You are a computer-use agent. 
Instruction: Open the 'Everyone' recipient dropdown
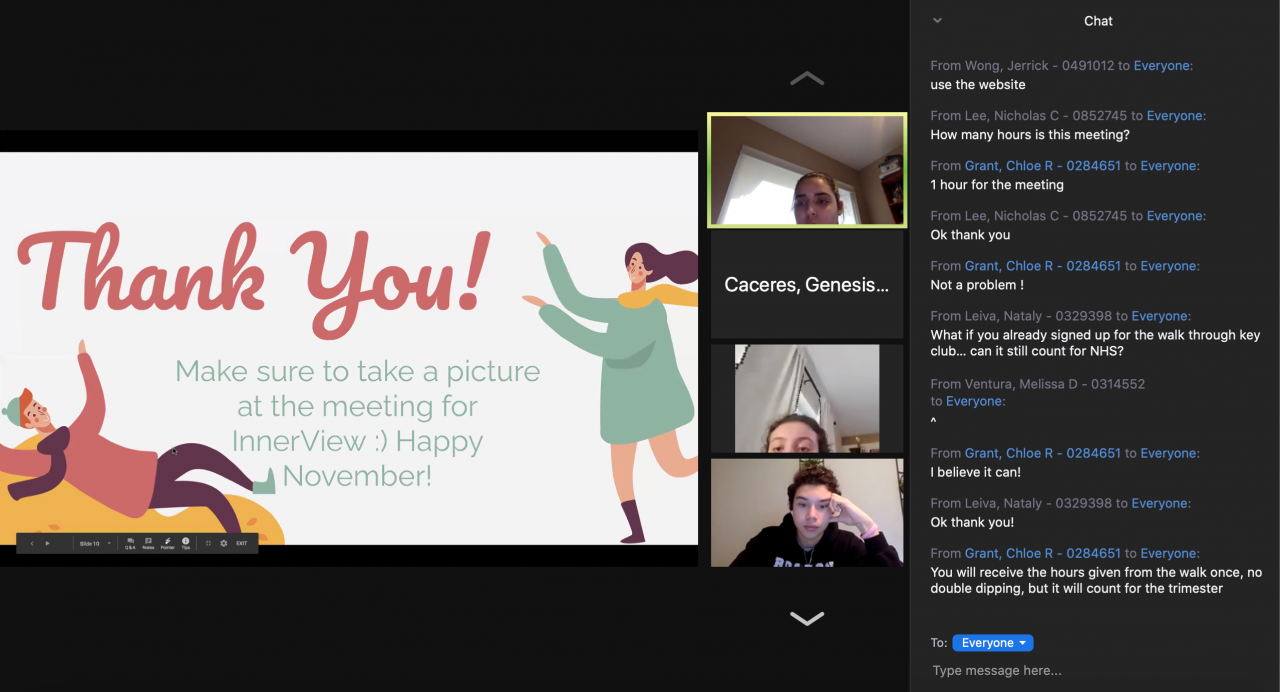[992, 643]
